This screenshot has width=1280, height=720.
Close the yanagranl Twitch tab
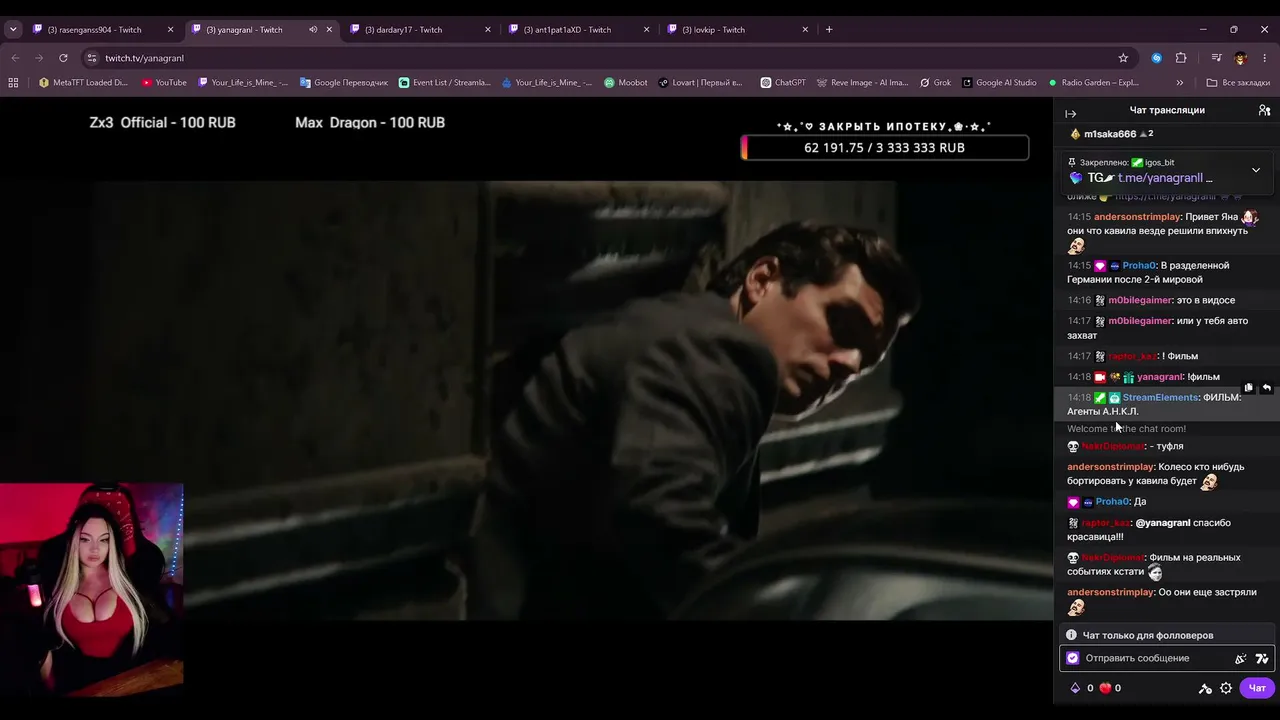tap(329, 30)
